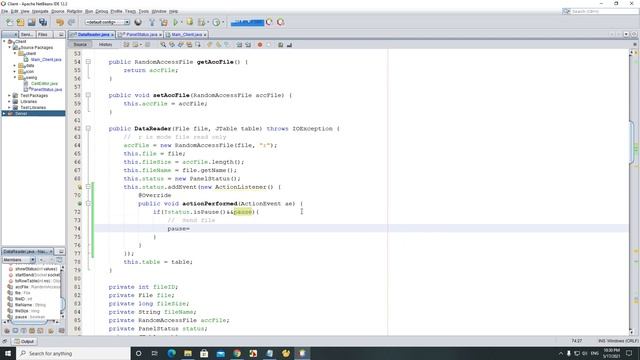Click the Debug Project icon

click(190, 22)
